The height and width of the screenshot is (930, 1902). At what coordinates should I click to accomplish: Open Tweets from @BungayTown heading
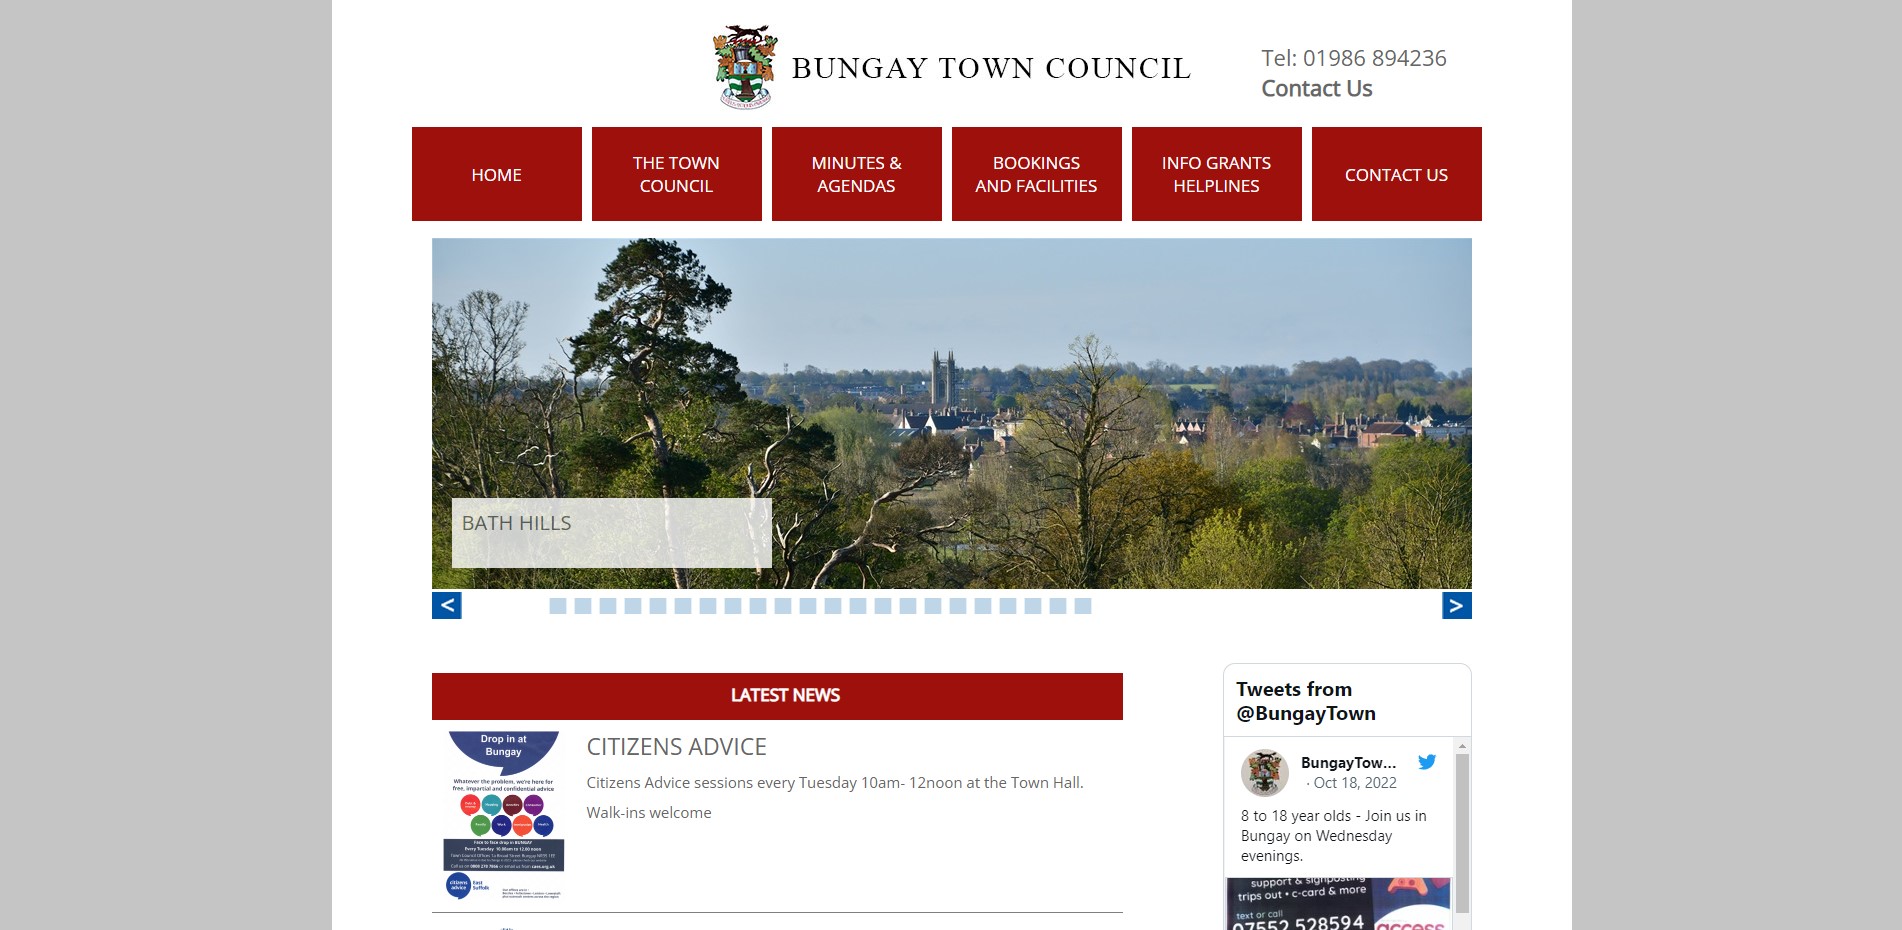click(1306, 701)
